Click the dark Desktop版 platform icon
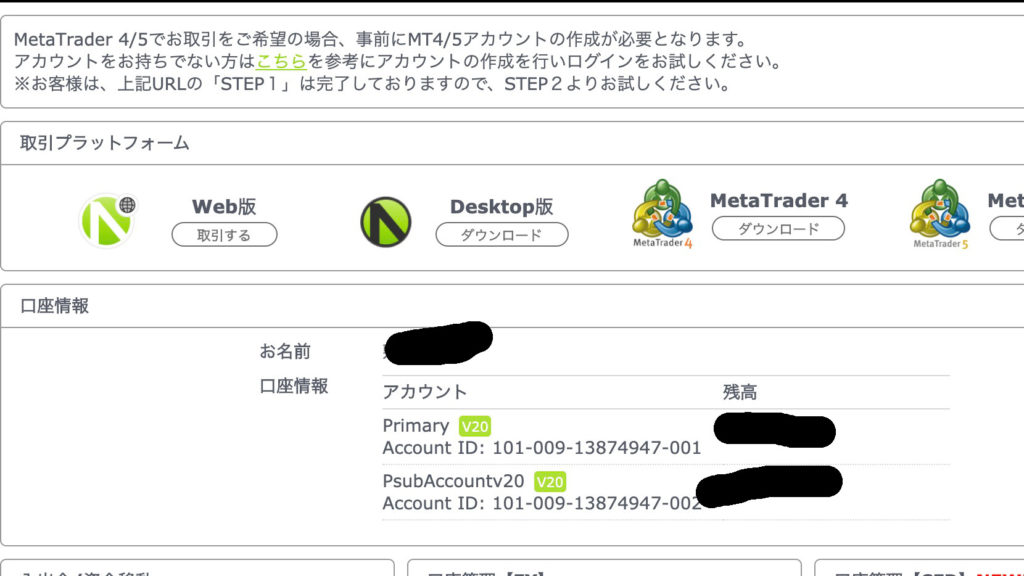 [x=386, y=222]
